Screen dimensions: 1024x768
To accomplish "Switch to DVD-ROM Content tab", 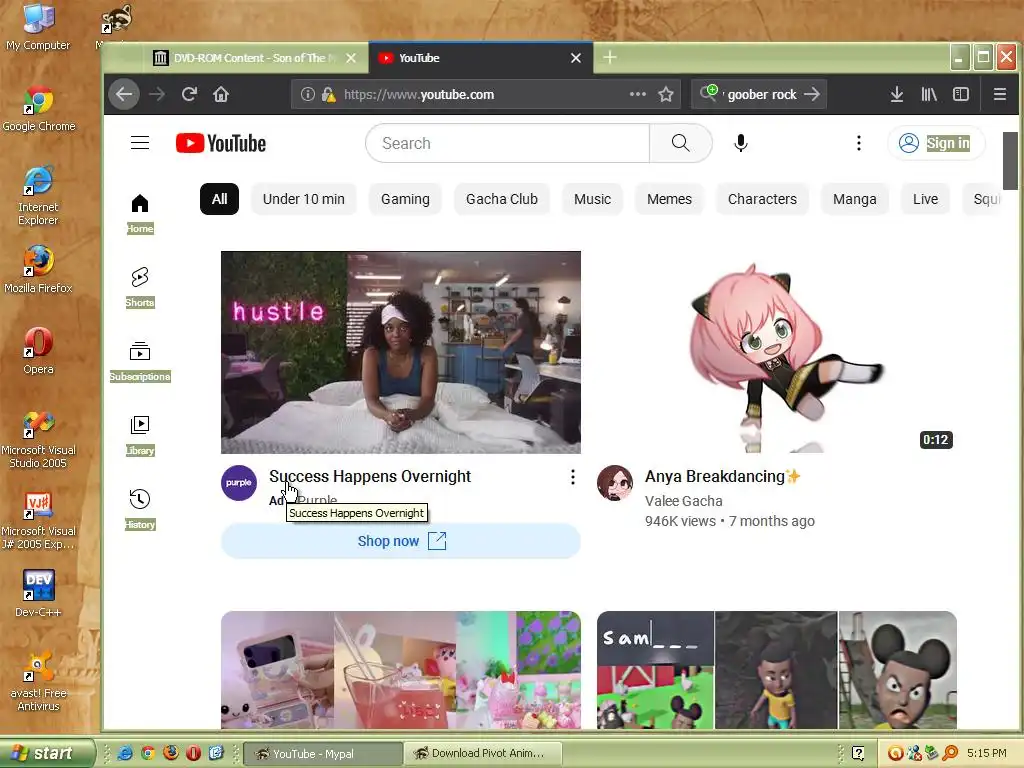I will pyautogui.click(x=255, y=58).
